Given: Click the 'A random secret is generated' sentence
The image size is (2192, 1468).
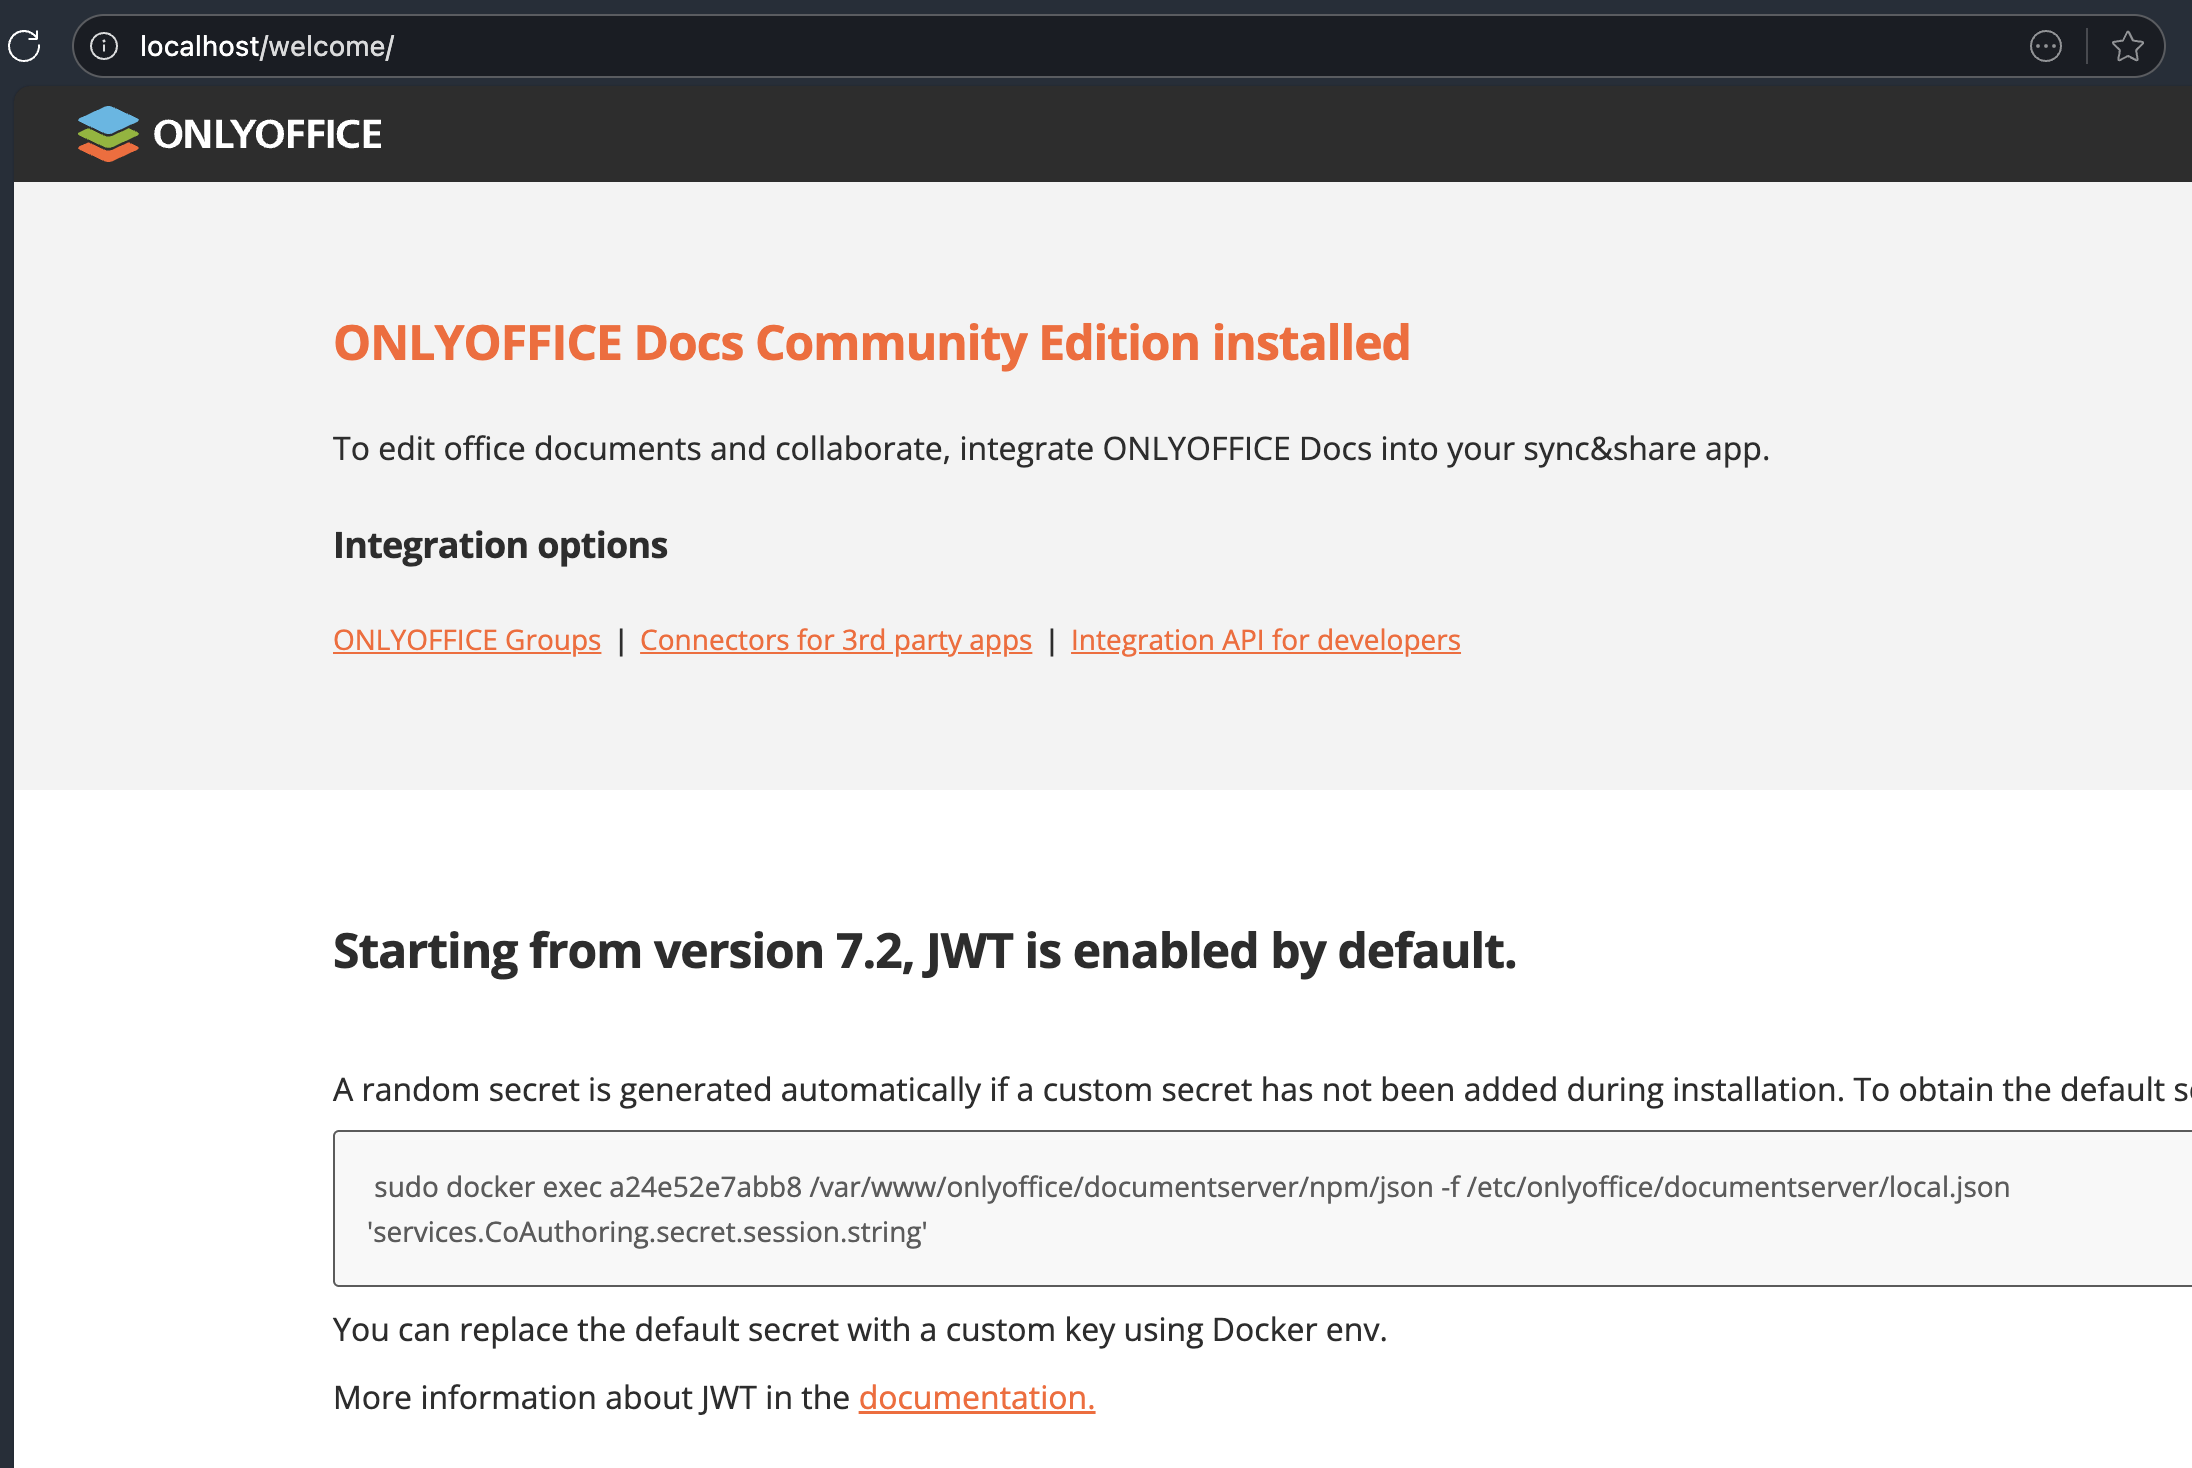Looking at the screenshot, I should click(x=1100, y=1089).
